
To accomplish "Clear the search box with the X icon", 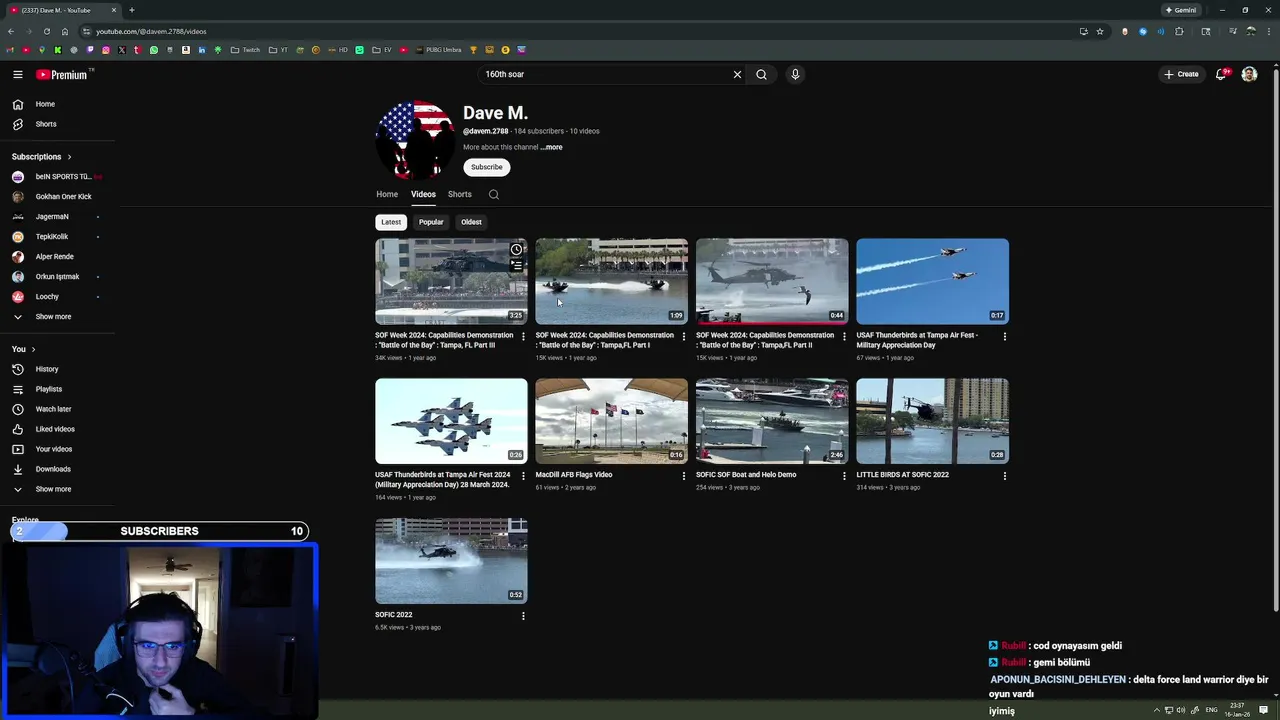I will 737,74.
